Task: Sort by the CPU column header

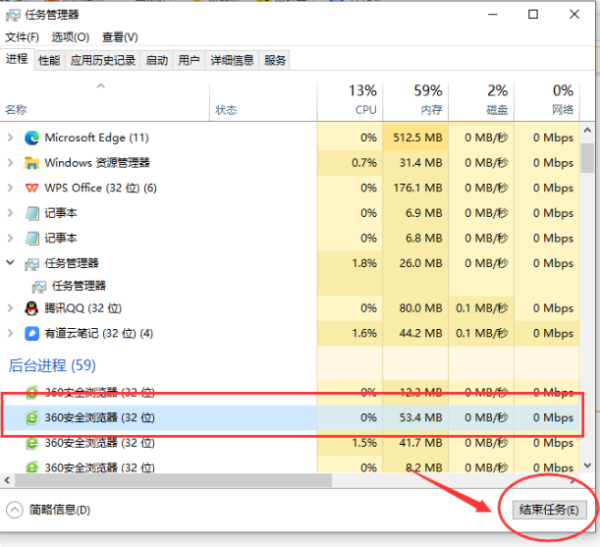Action: 350,102
